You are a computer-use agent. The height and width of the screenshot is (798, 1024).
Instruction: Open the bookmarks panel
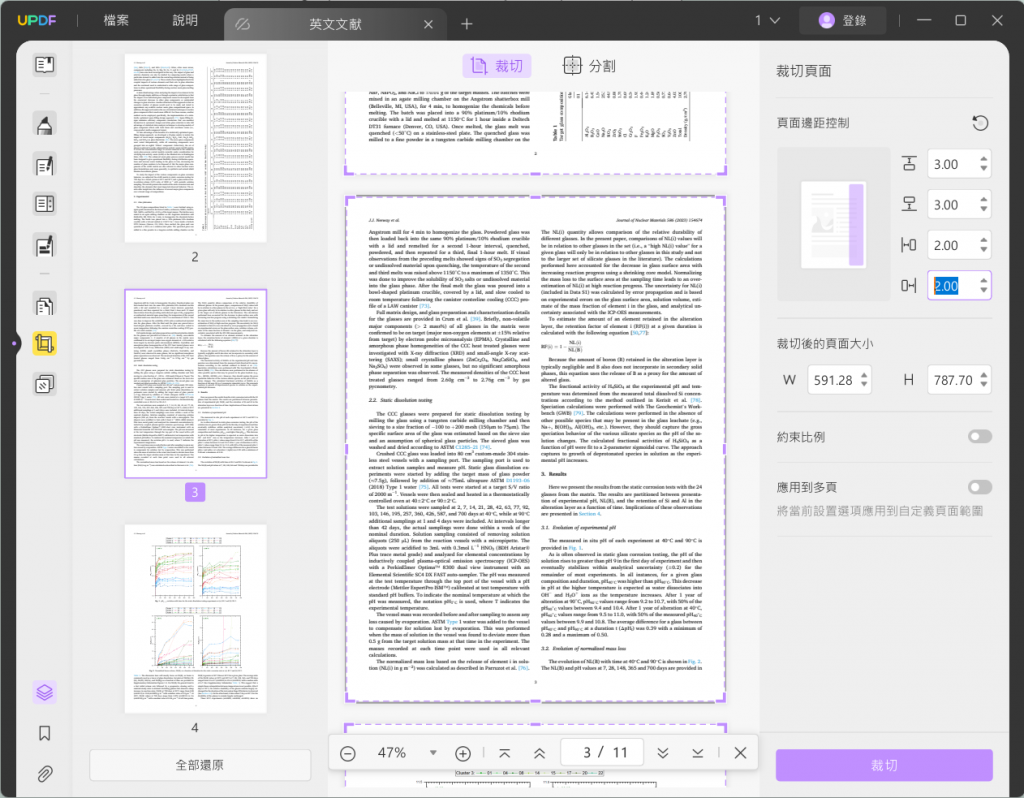[43, 733]
